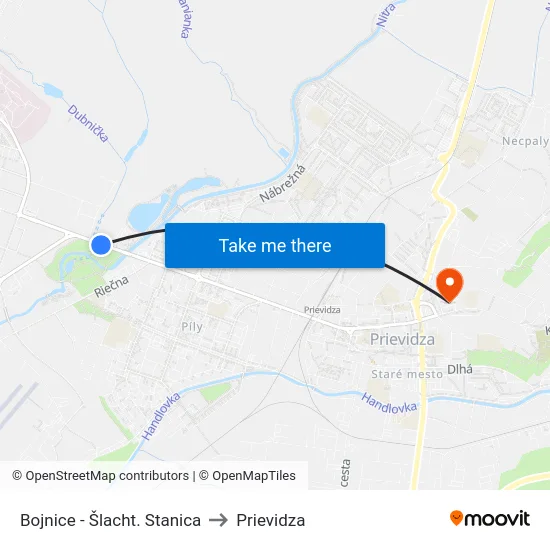Open the Moovit logo
550x550 pixels.
coord(490,518)
